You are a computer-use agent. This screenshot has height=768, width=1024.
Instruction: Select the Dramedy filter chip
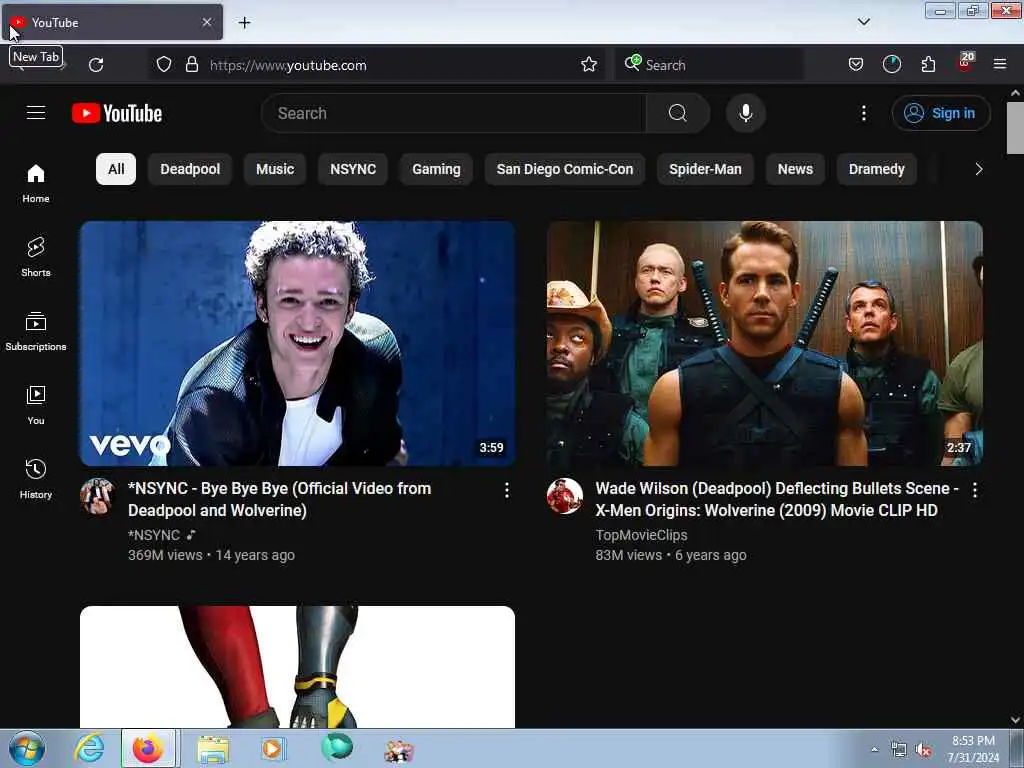pyautogui.click(x=876, y=169)
